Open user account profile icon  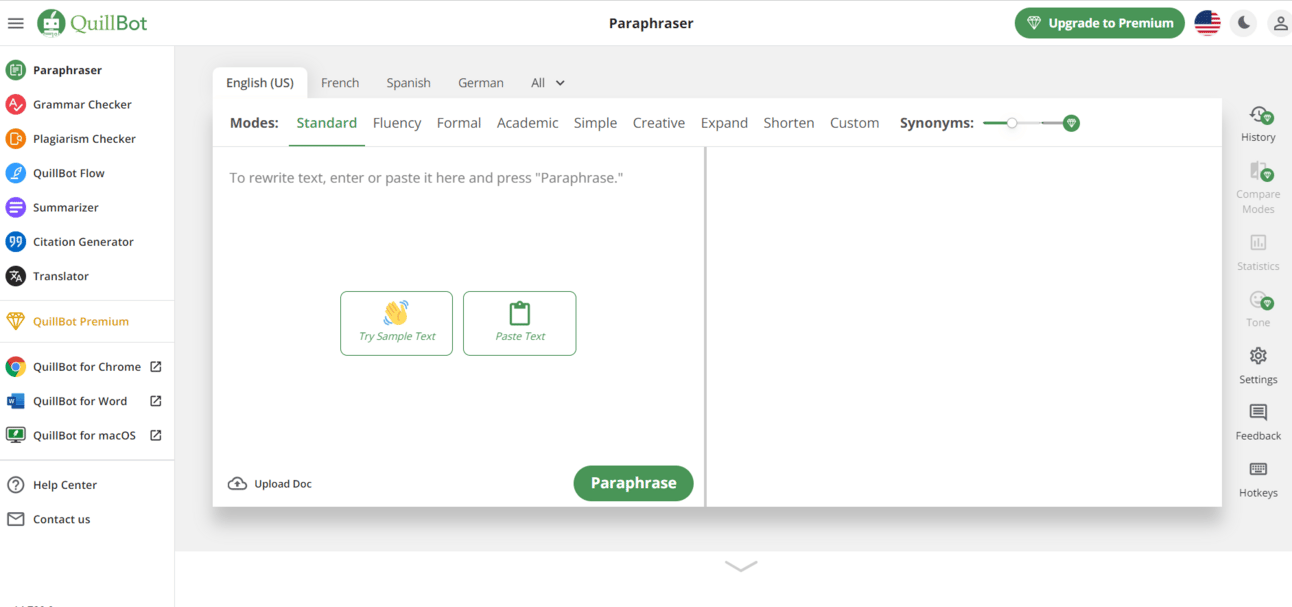pos(1280,23)
